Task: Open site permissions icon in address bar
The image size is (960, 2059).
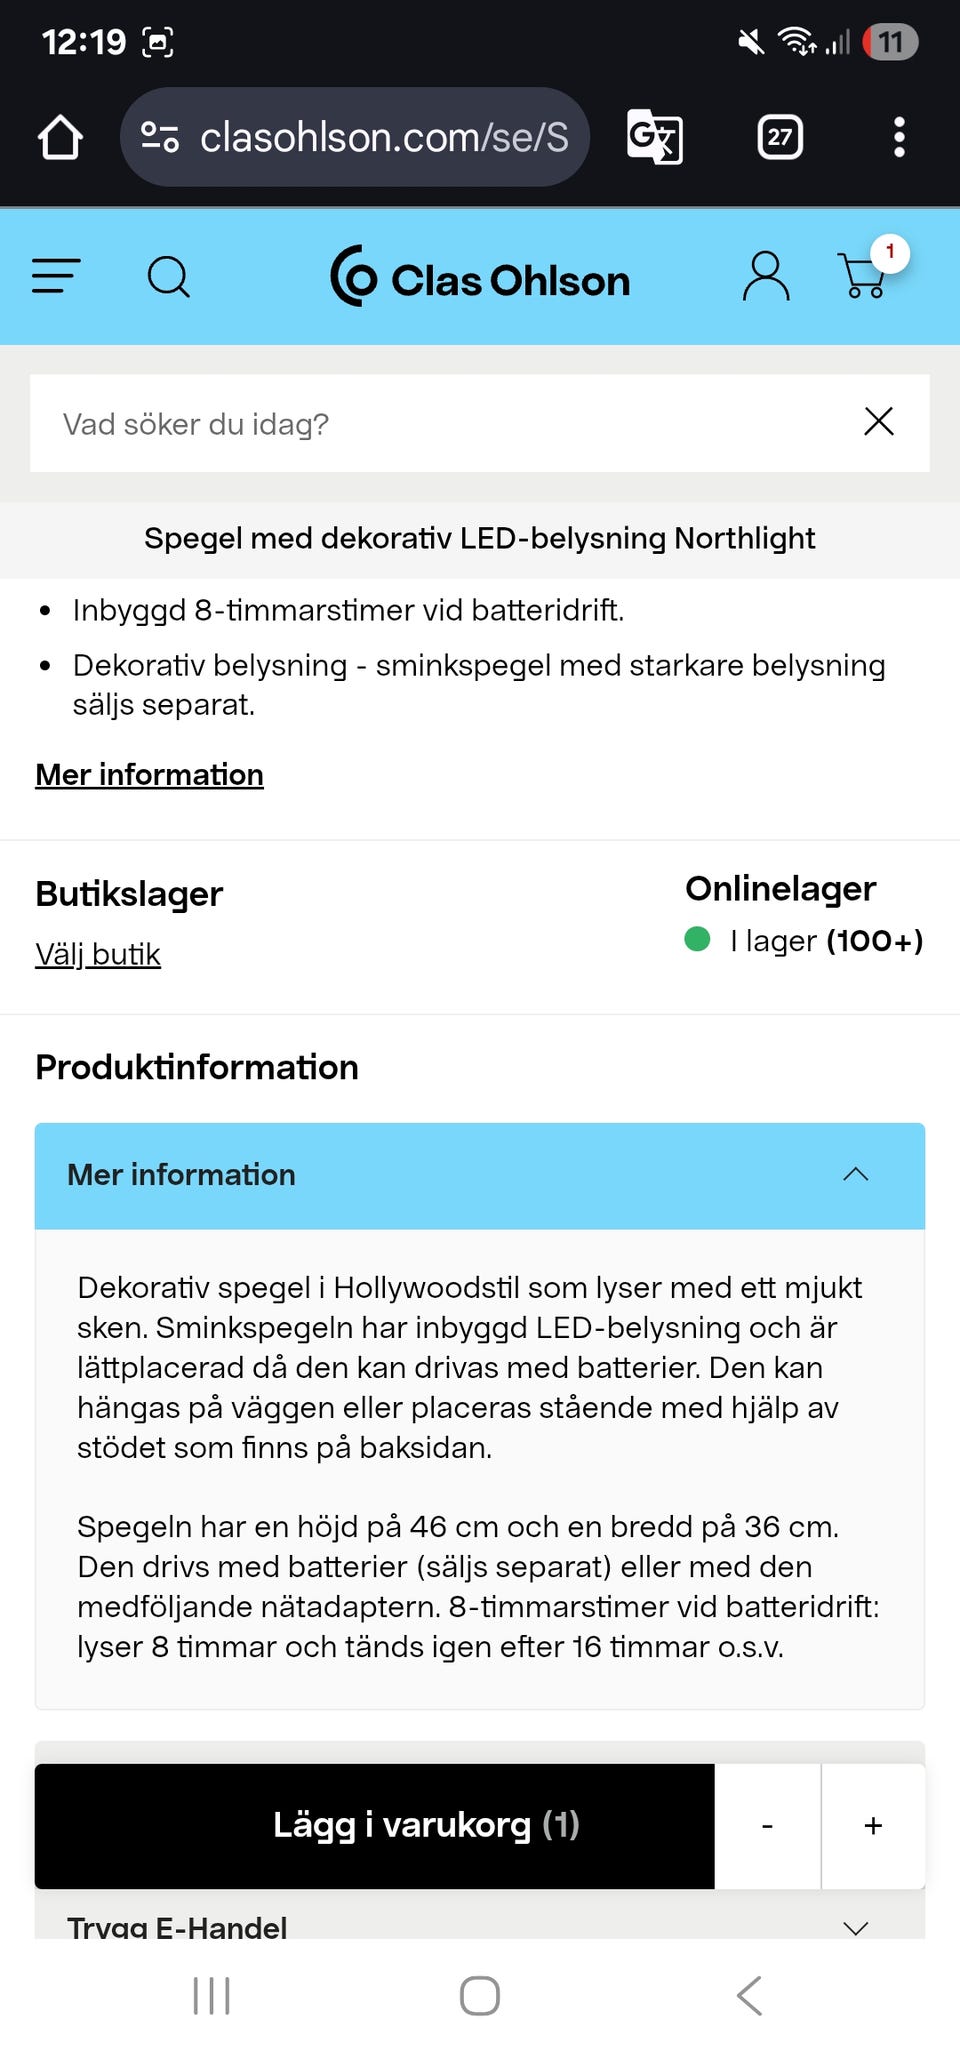Action: [x=160, y=137]
